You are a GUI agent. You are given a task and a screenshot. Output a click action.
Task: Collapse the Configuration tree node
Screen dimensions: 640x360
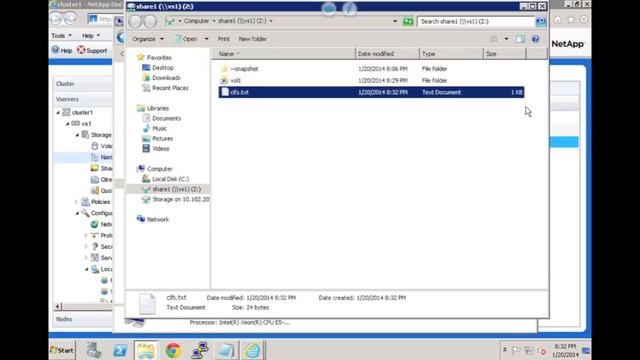(77, 213)
